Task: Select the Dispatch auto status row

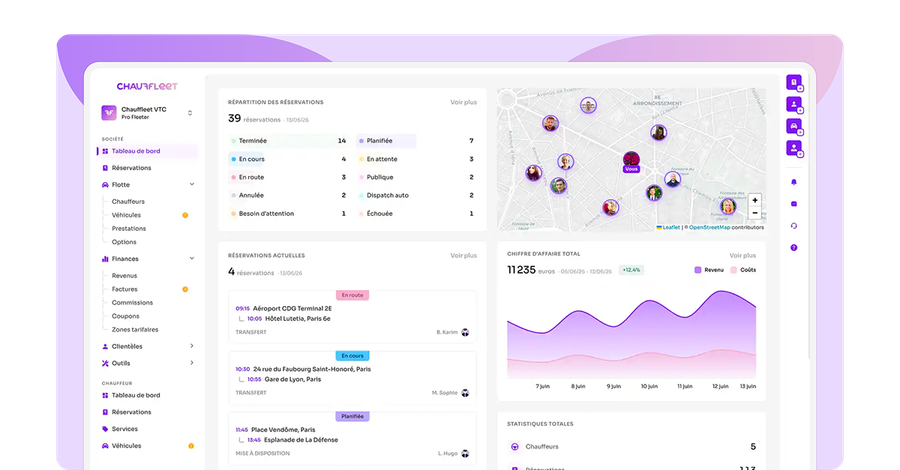Action: (417, 195)
